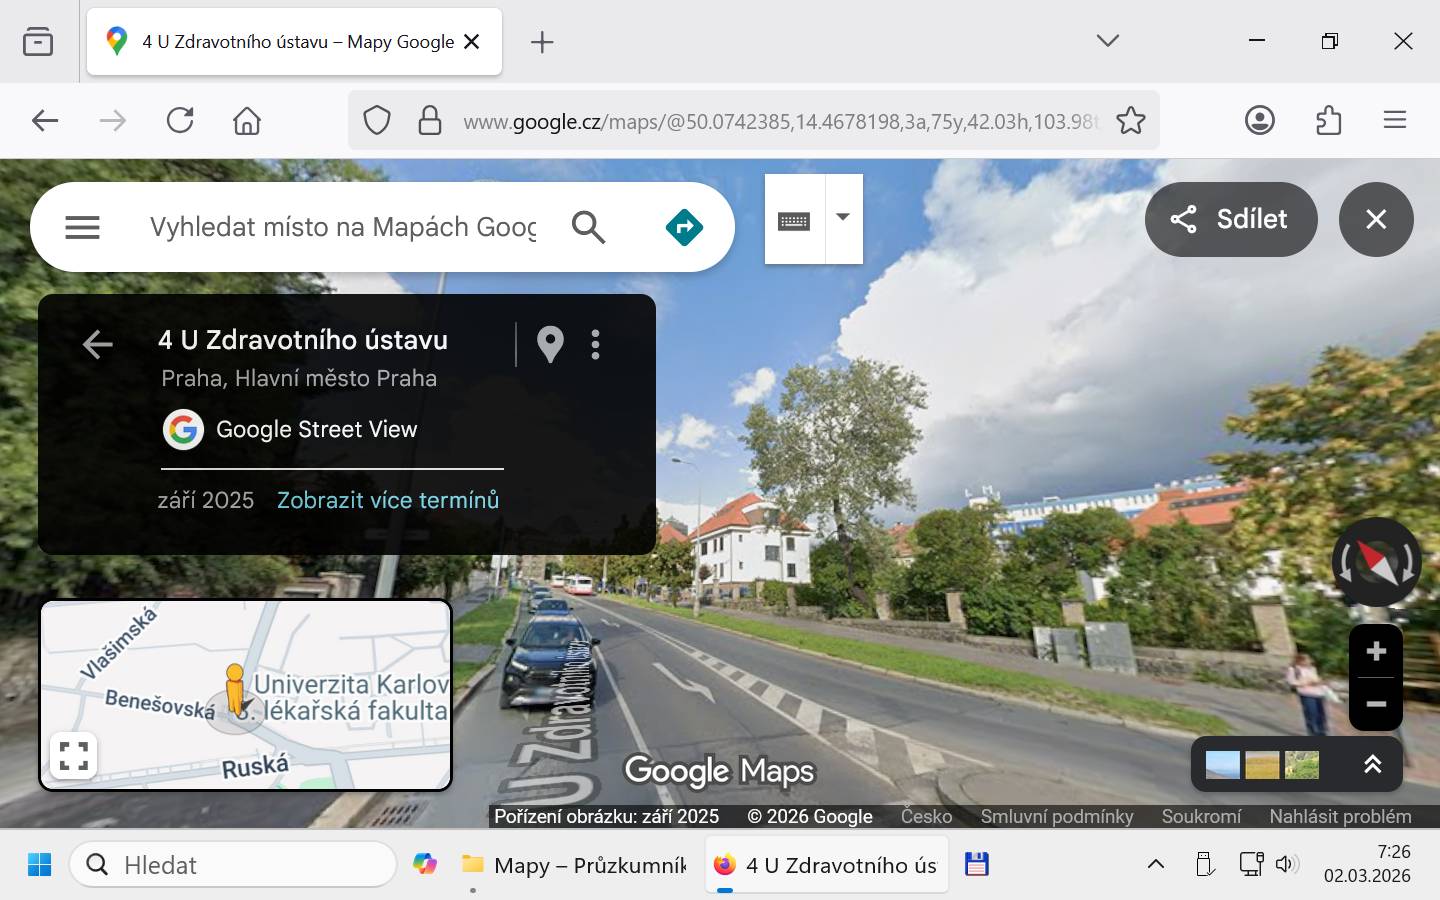This screenshot has height=900, width=1440.
Task: Open the keyboard input tools dropdown arrow
Action: point(843,218)
